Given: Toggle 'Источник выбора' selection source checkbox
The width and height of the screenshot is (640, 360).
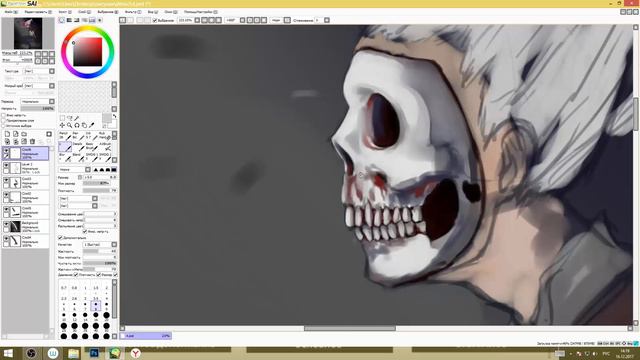Looking at the screenshot, I should click(x=4, y=126).
